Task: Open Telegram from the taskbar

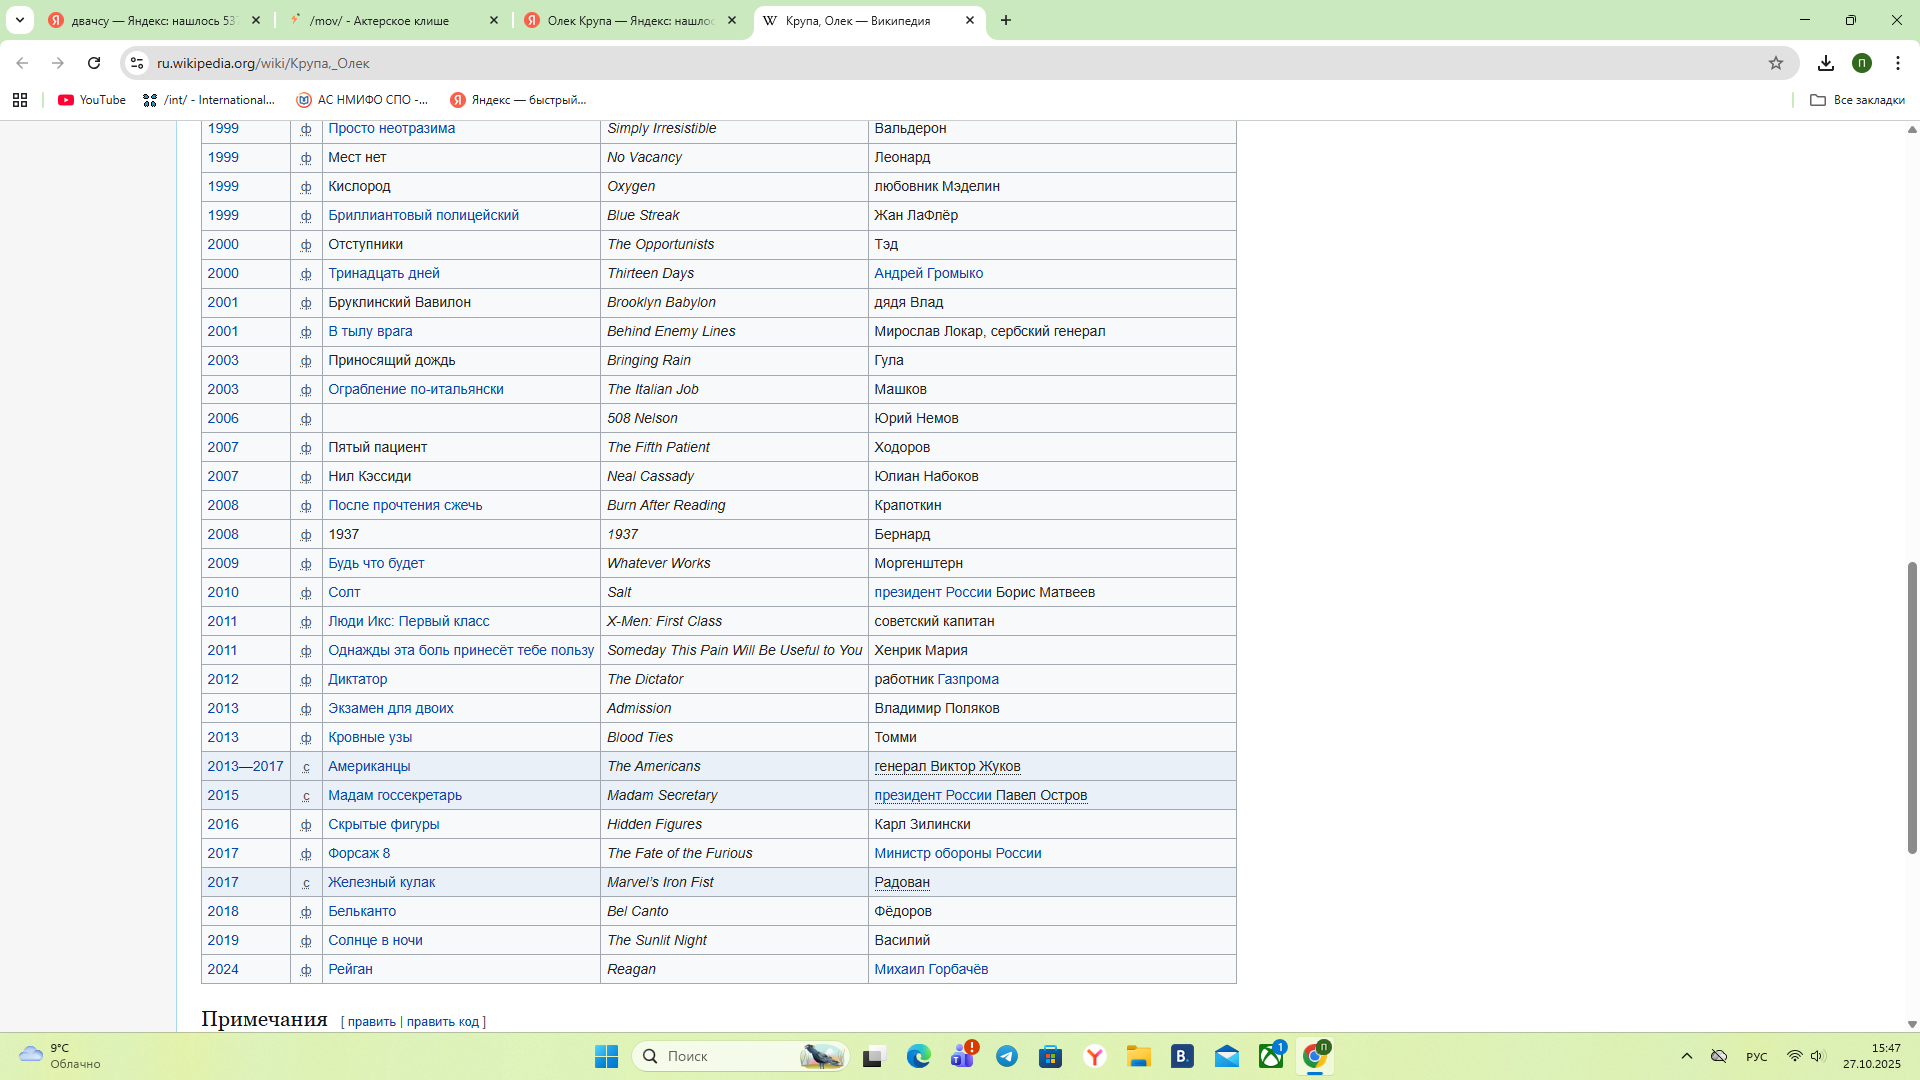Action: click(x=1007, y=1056)
